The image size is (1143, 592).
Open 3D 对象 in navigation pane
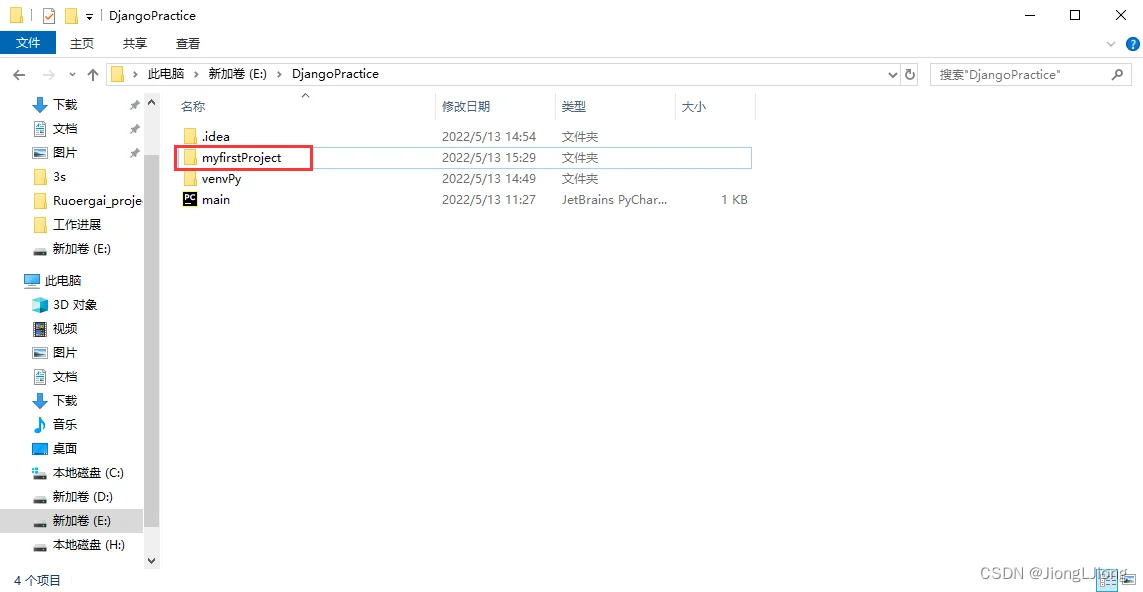click(x=74, y=305)
